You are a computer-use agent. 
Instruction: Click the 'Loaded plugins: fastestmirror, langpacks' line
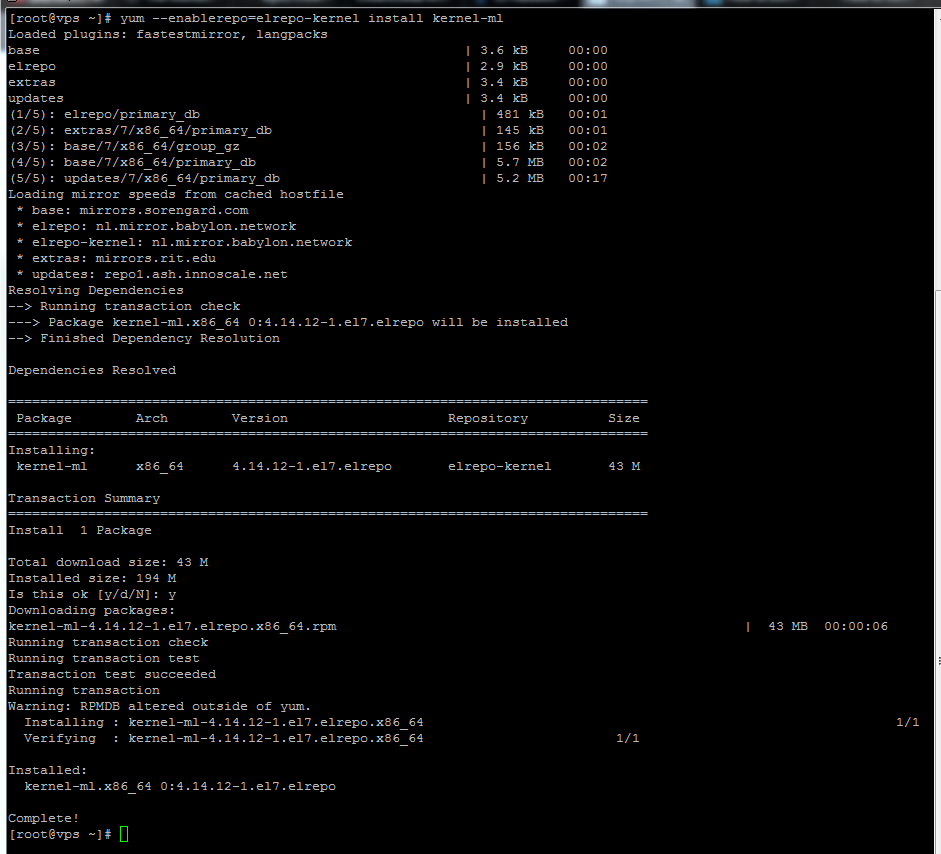click(x=168, y=35)
